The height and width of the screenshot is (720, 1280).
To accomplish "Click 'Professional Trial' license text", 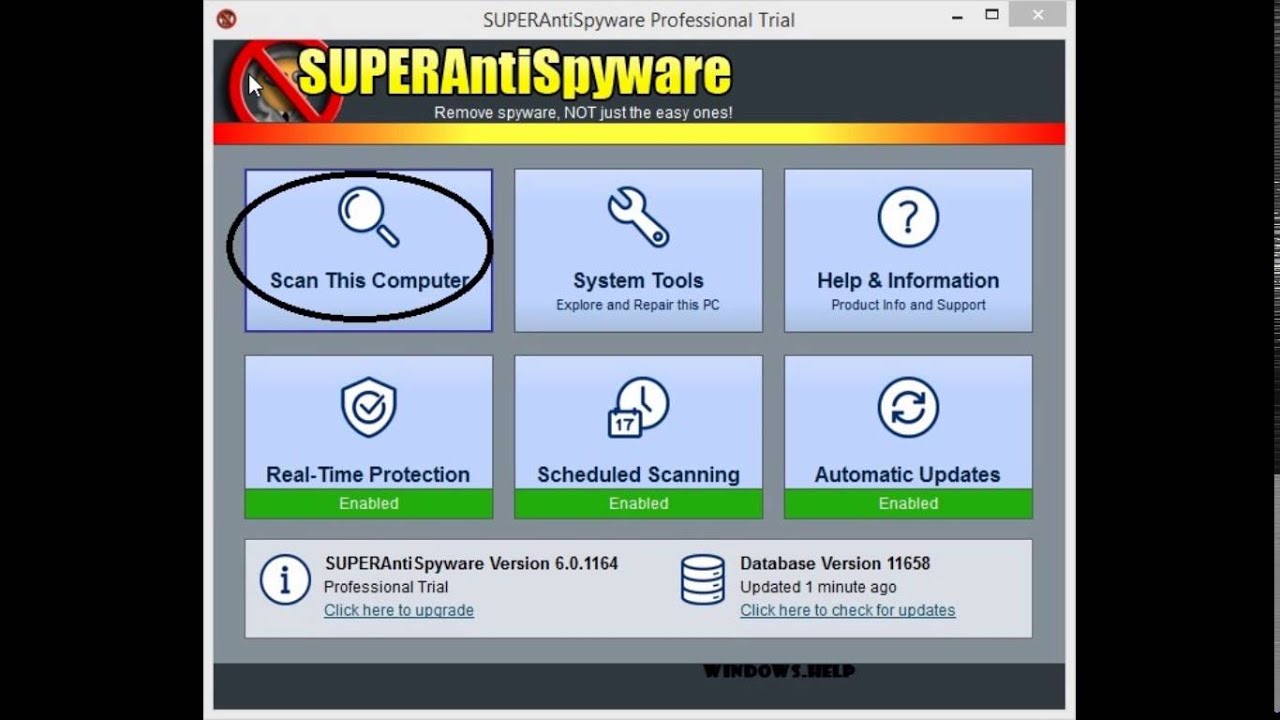I will [386, 587].
